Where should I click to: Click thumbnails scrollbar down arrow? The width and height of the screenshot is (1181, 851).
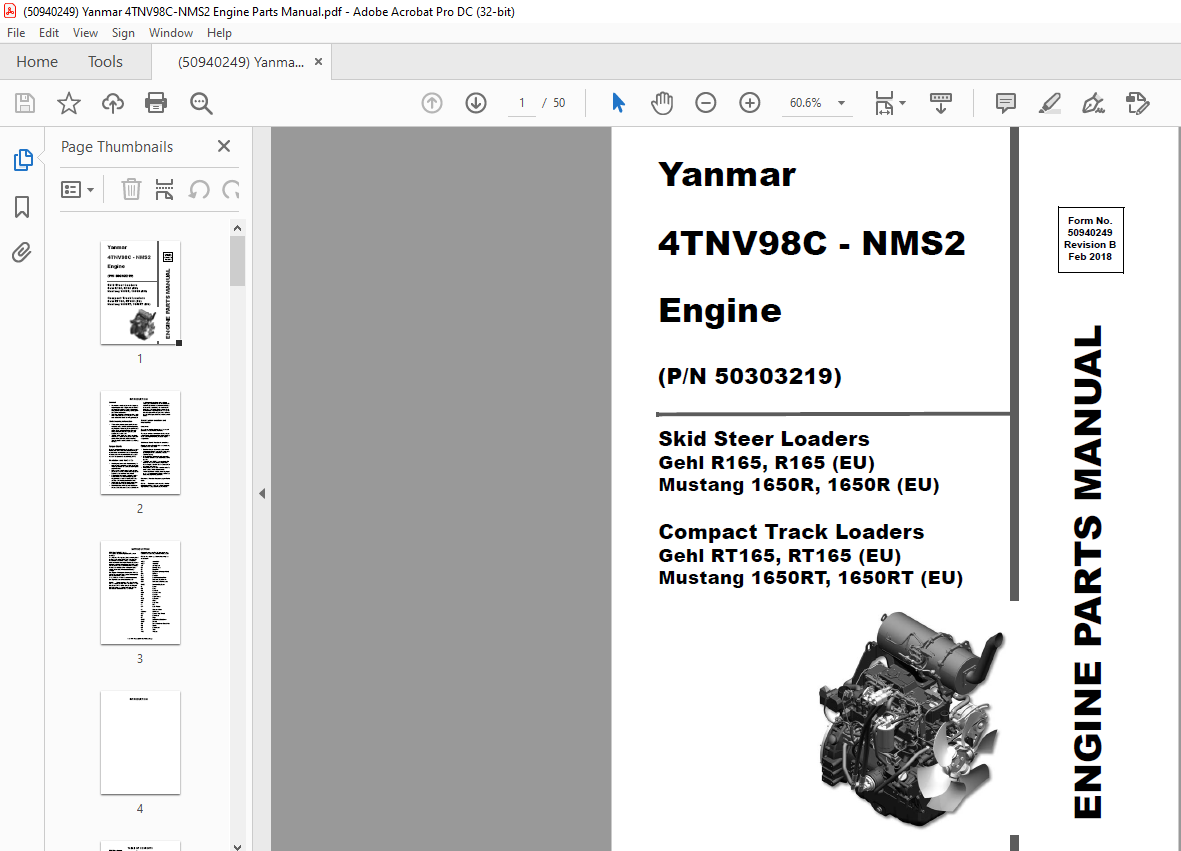pyautogui.click(x=237, y=846)
